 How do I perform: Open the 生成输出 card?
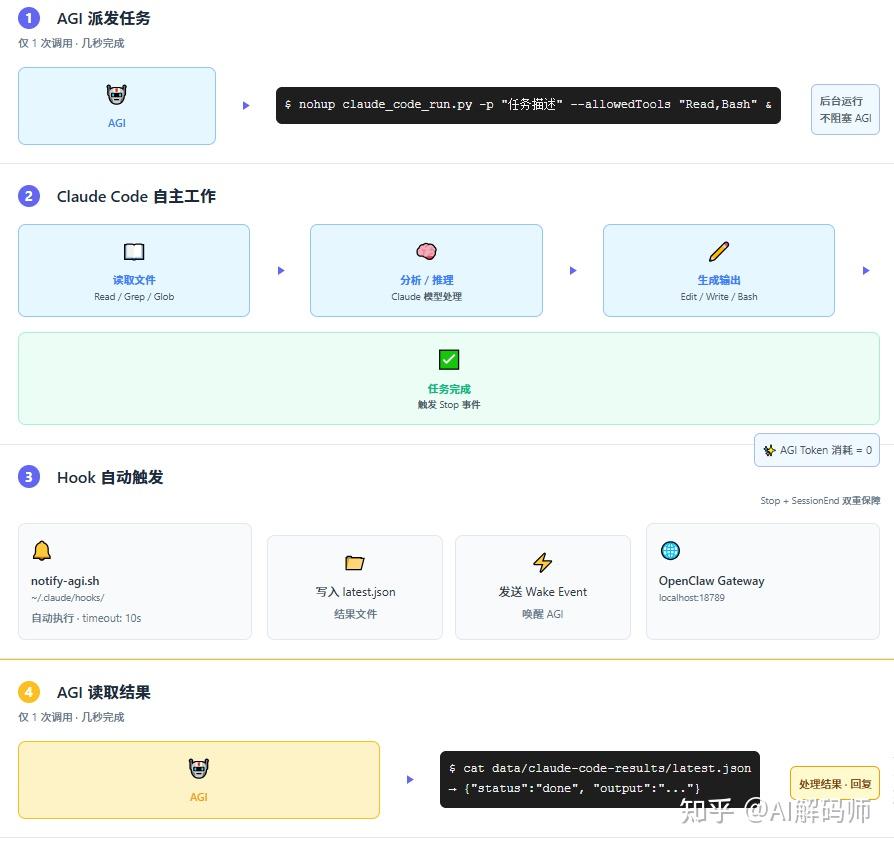click(x=719, y=270)
